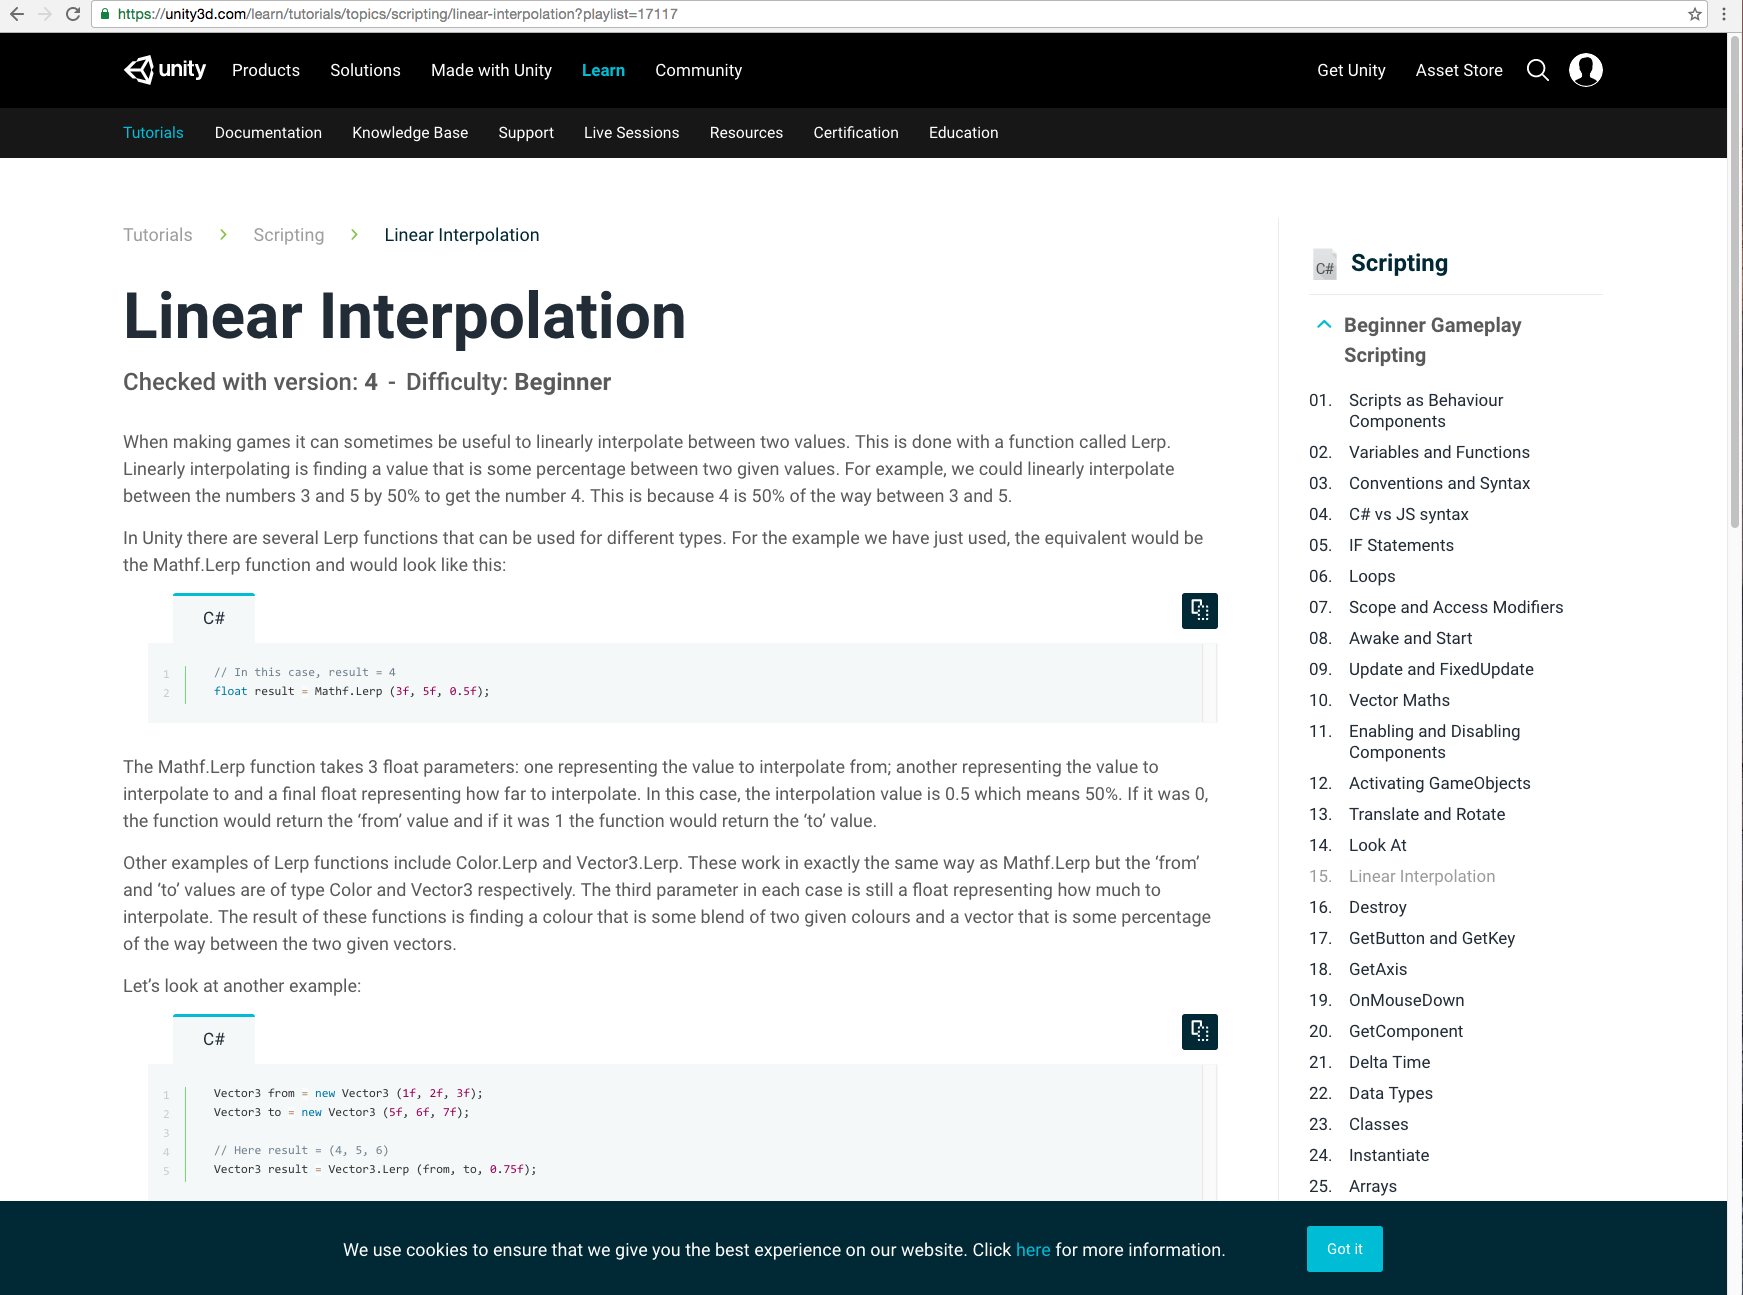Screen dimensions: 1743x1295
Task: Click Tutorials breadcrumb link
Action: coord(157,235)
